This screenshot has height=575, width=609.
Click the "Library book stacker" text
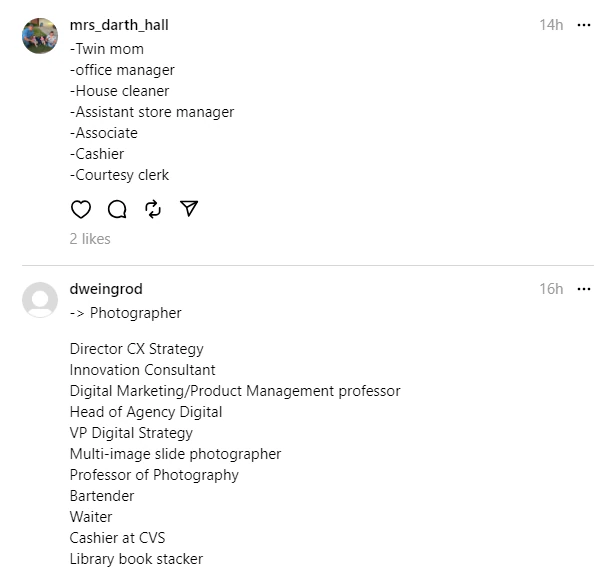(136, 559)
